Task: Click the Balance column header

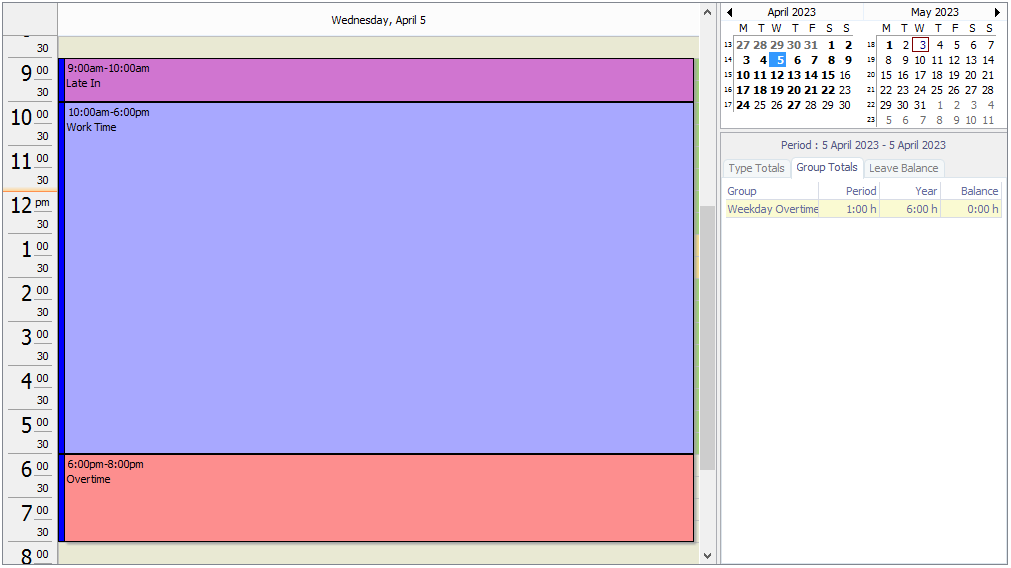Action: [979, 191]
